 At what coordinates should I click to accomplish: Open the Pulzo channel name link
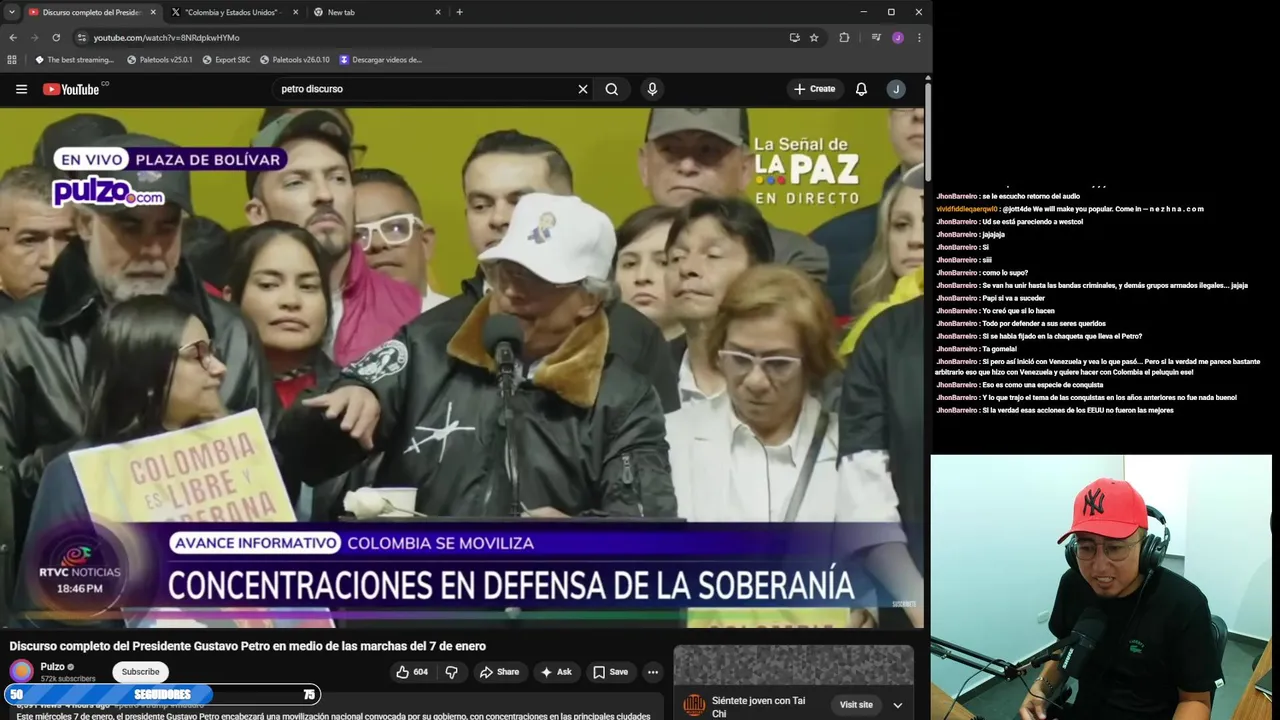pyautogui.click(x=52, y=667)
